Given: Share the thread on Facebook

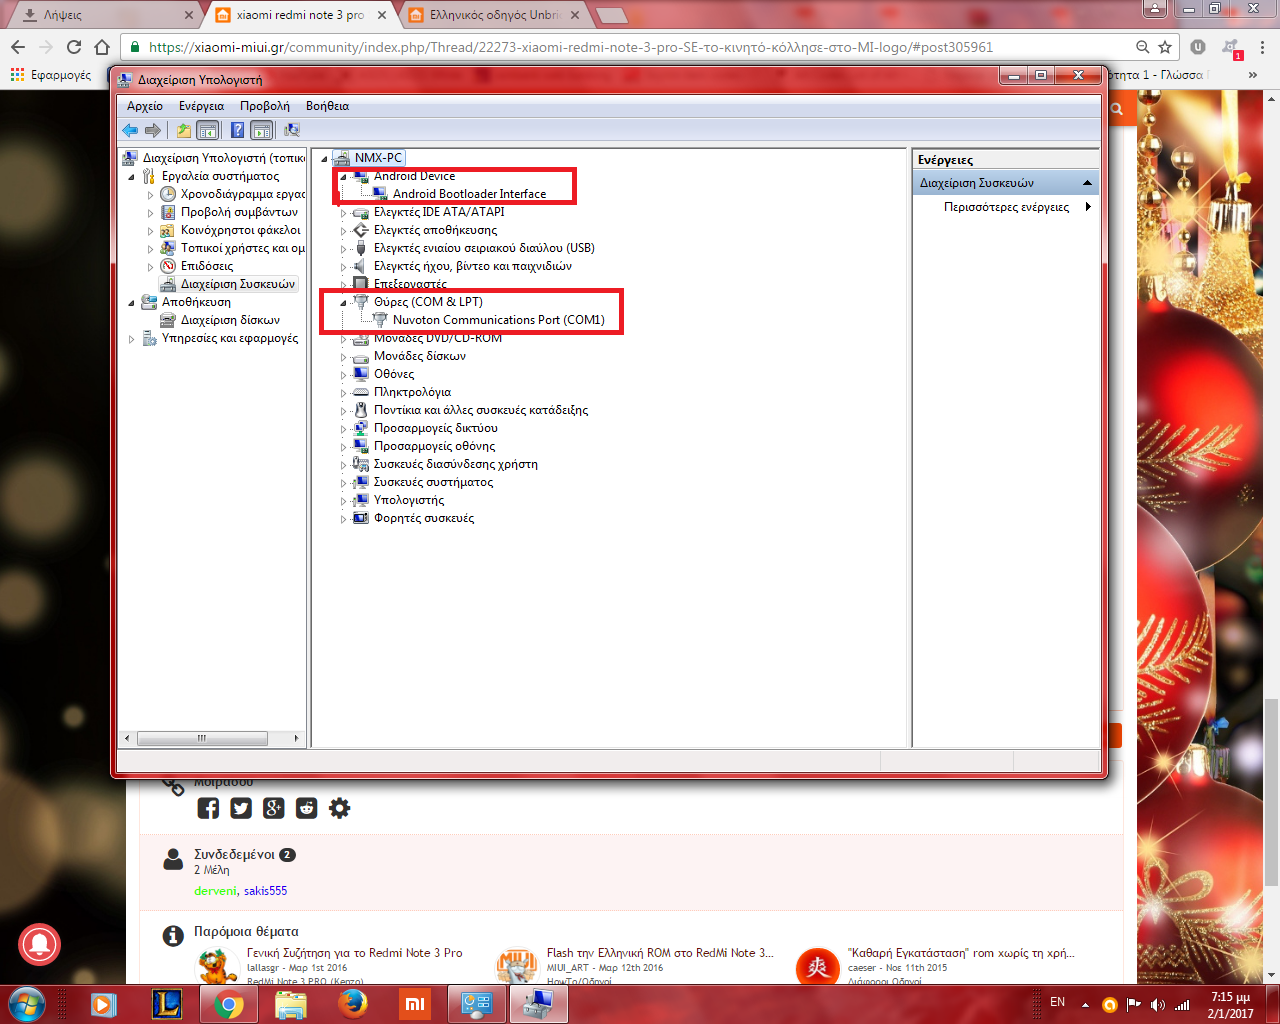Looking at the screenshot, I should (x=208, y=808).
